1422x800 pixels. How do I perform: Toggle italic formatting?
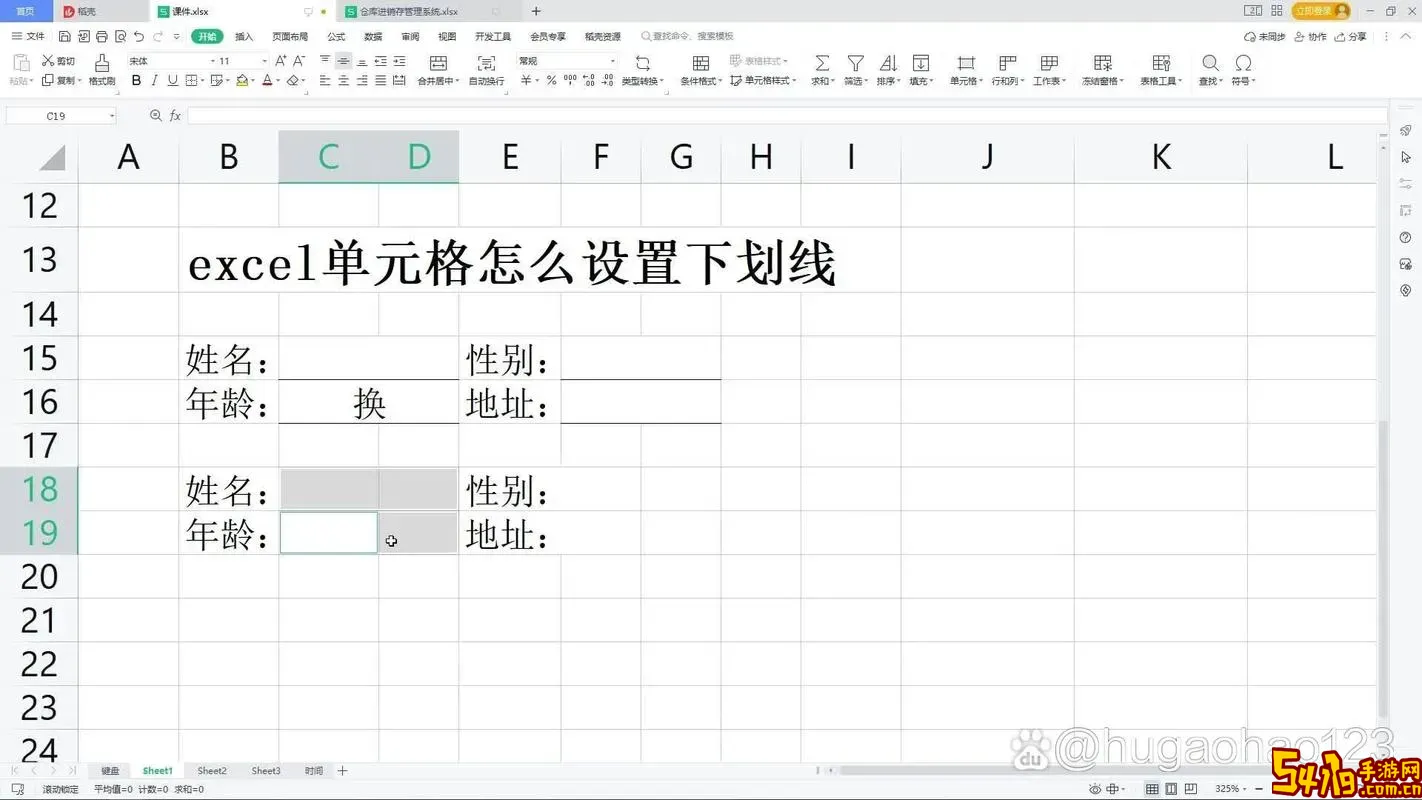click(x=154, y=80)
